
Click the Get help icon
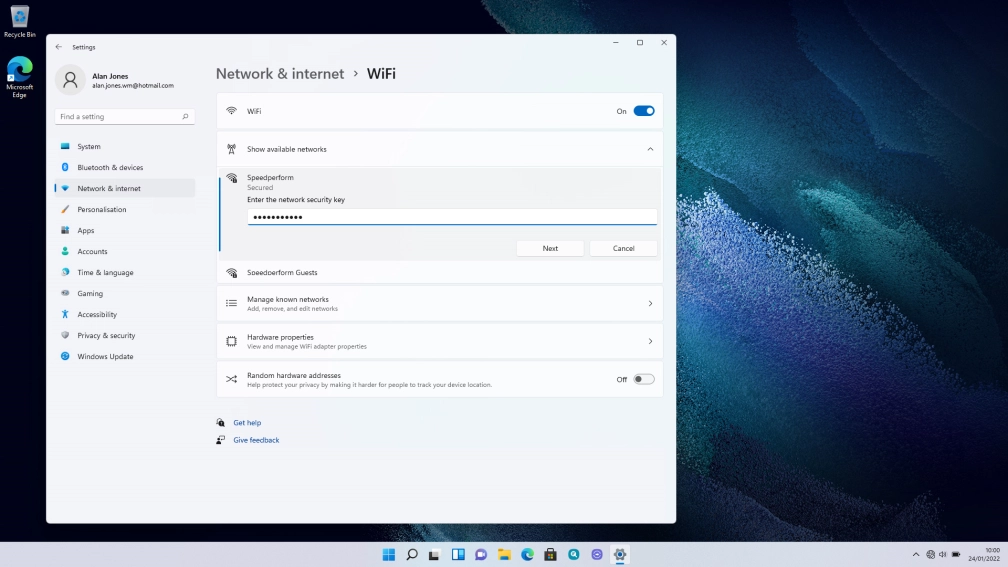pos(221,423)
